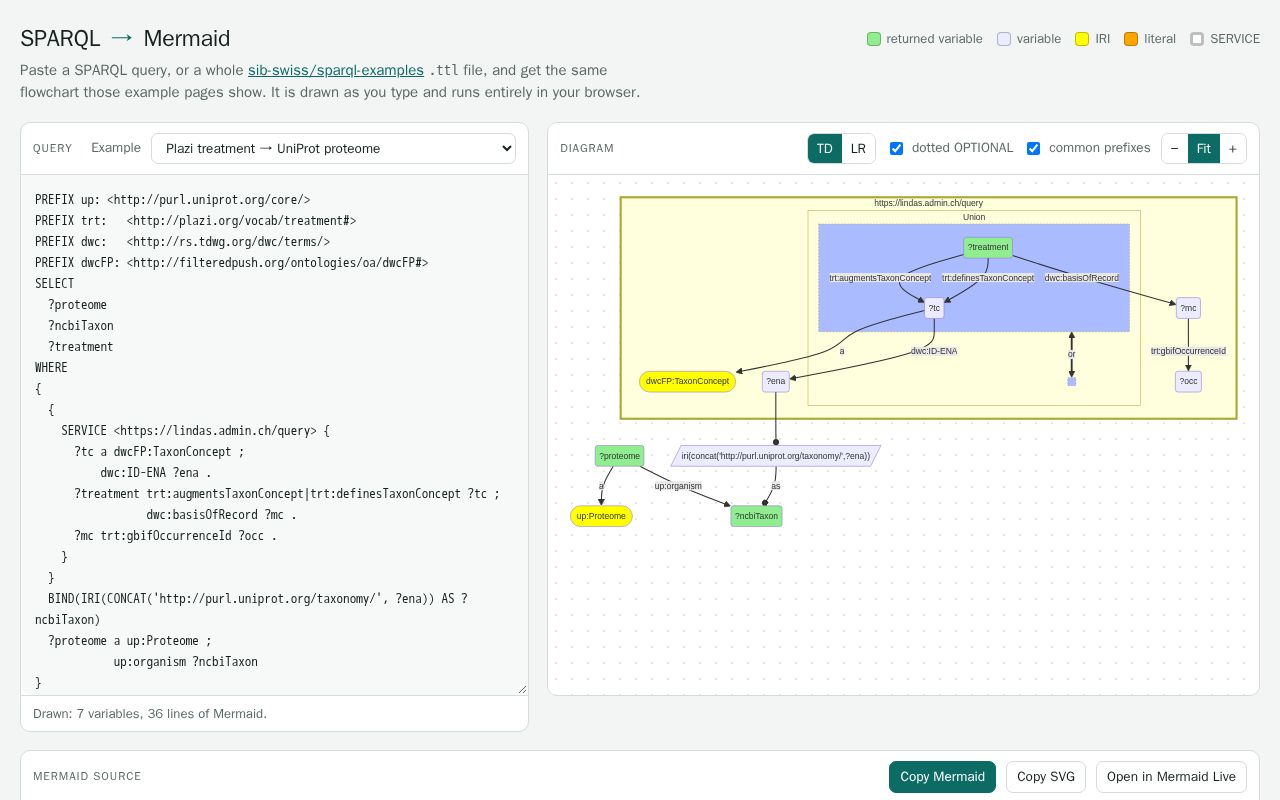Image resolution: width=1280 pixels, height=800 pixels.
Task: Select the up:Proteome IRI node
Action: coord(601,516)
